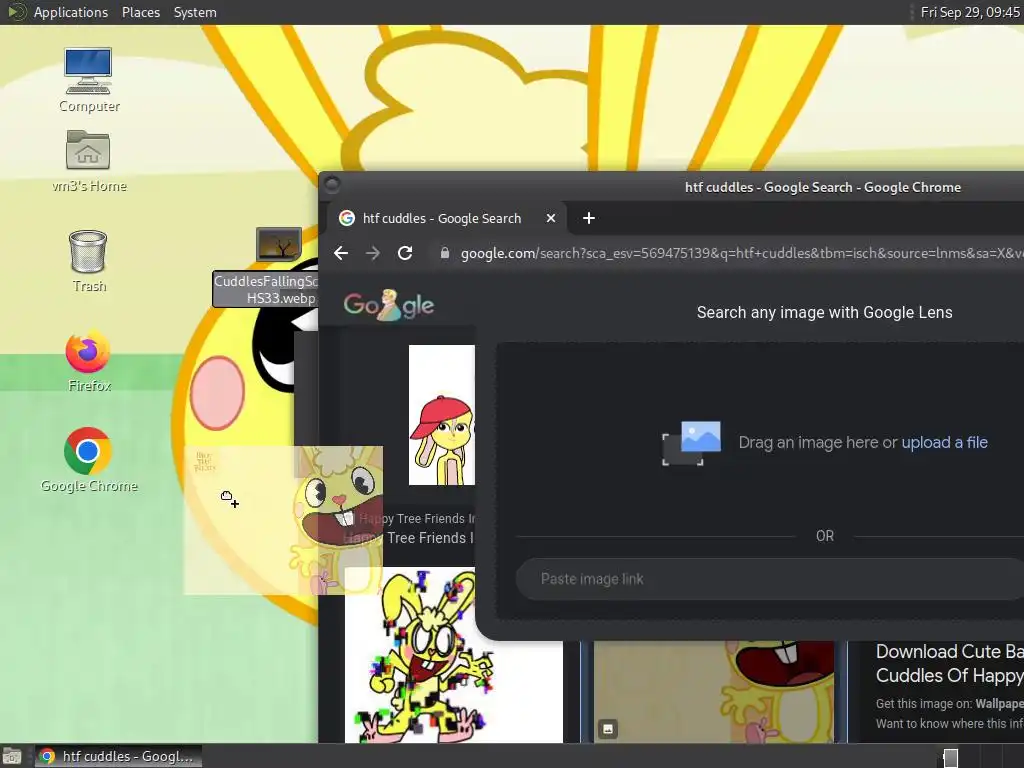This screenshot has width=1024, height=768.
Task: Open the Cuddles wallpaper preview image
Action: pyautogui.click(x=714, y=692)
